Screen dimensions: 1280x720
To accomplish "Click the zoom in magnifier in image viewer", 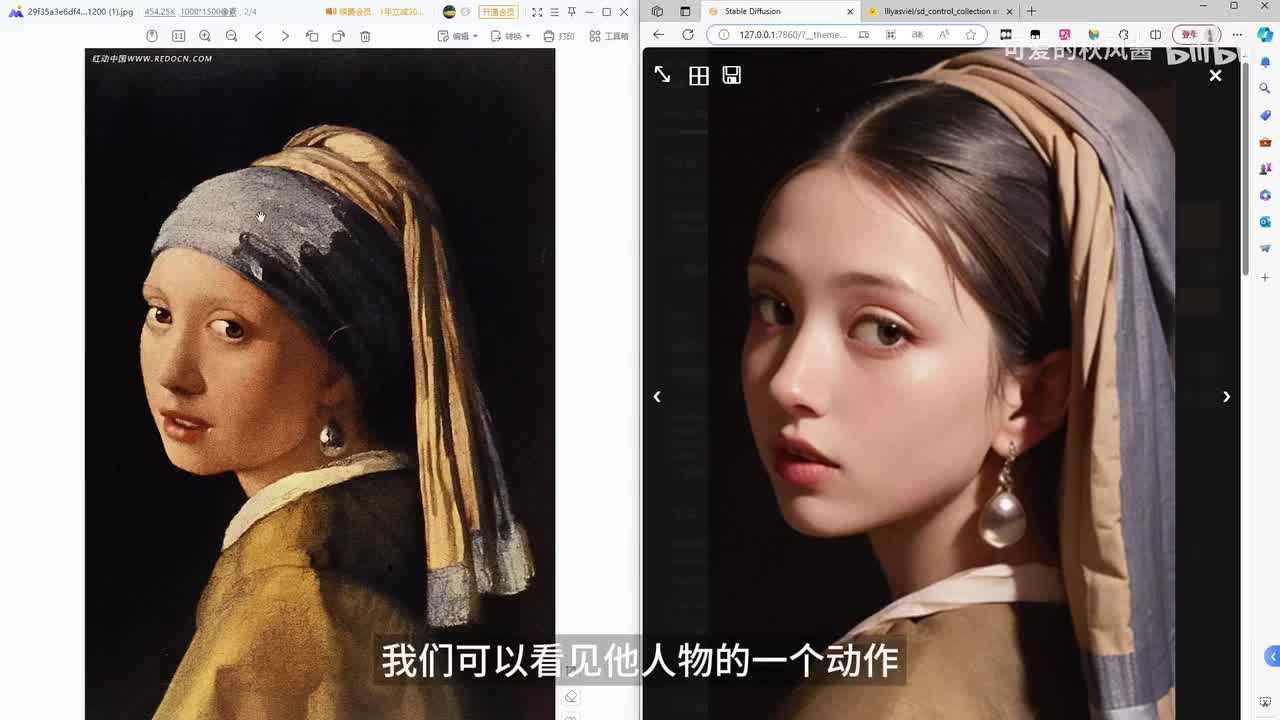I will pos(205,36).
